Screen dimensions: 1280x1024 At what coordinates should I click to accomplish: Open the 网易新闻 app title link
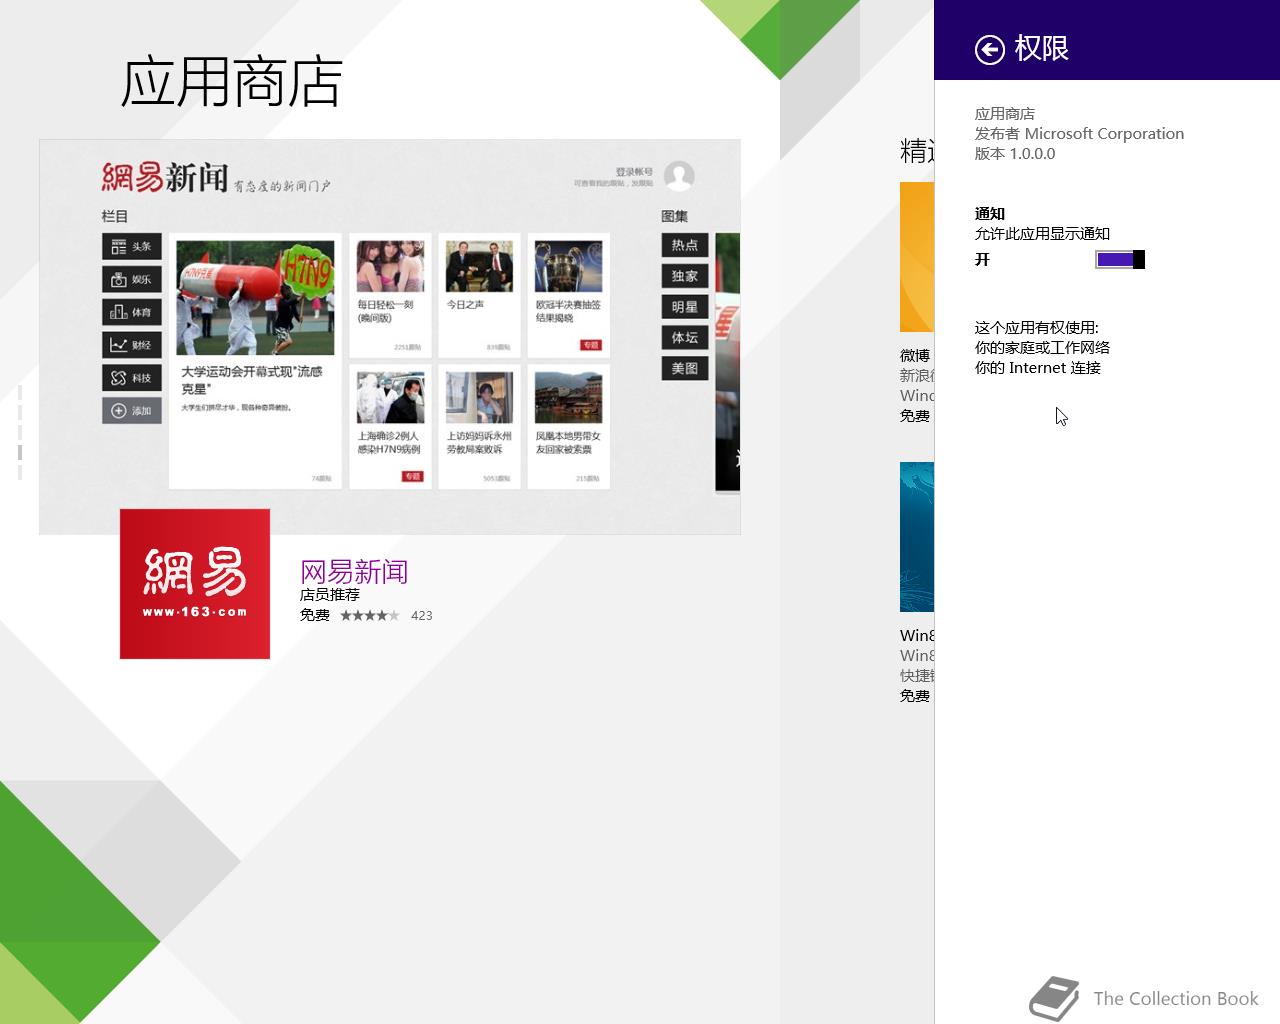pyautogui.click(x=354, y=571)
